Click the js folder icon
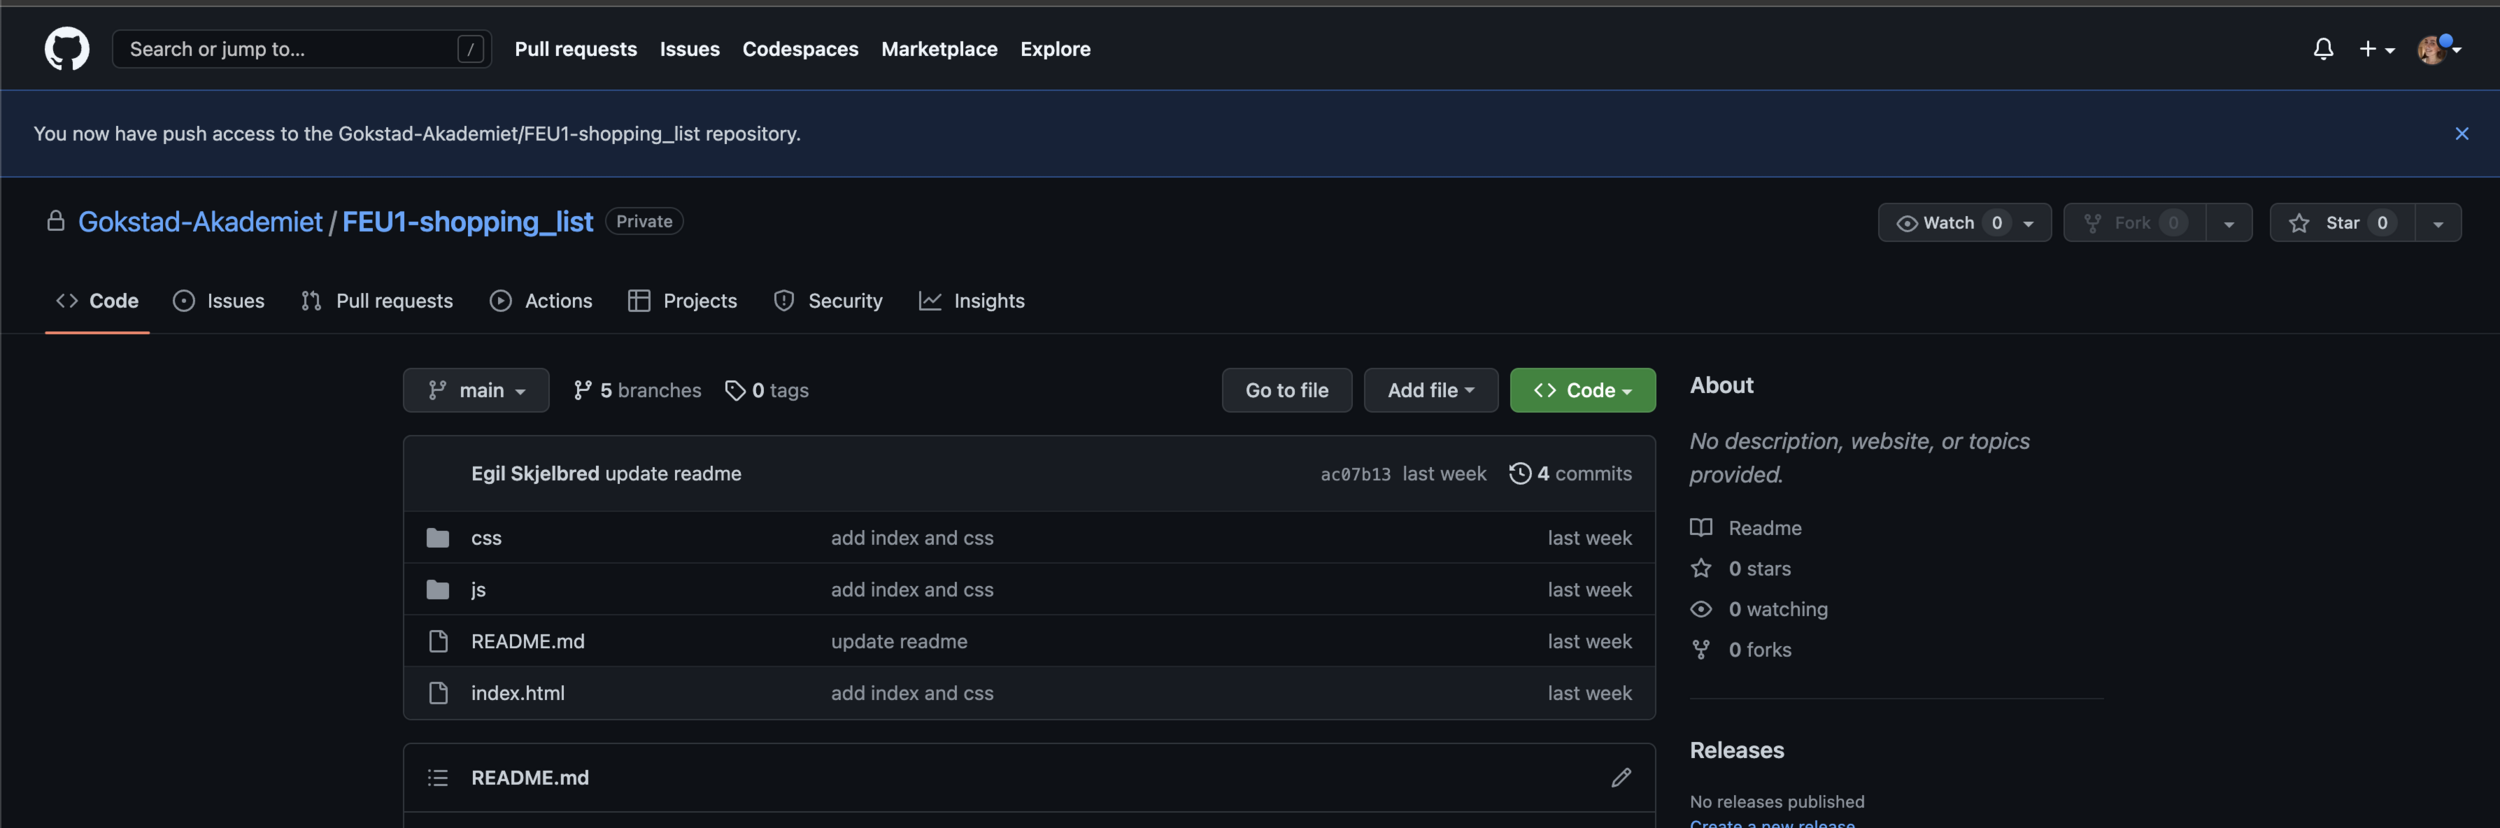Image resolution: width=2500 pixels, height=828 pixels. point(438,589)
